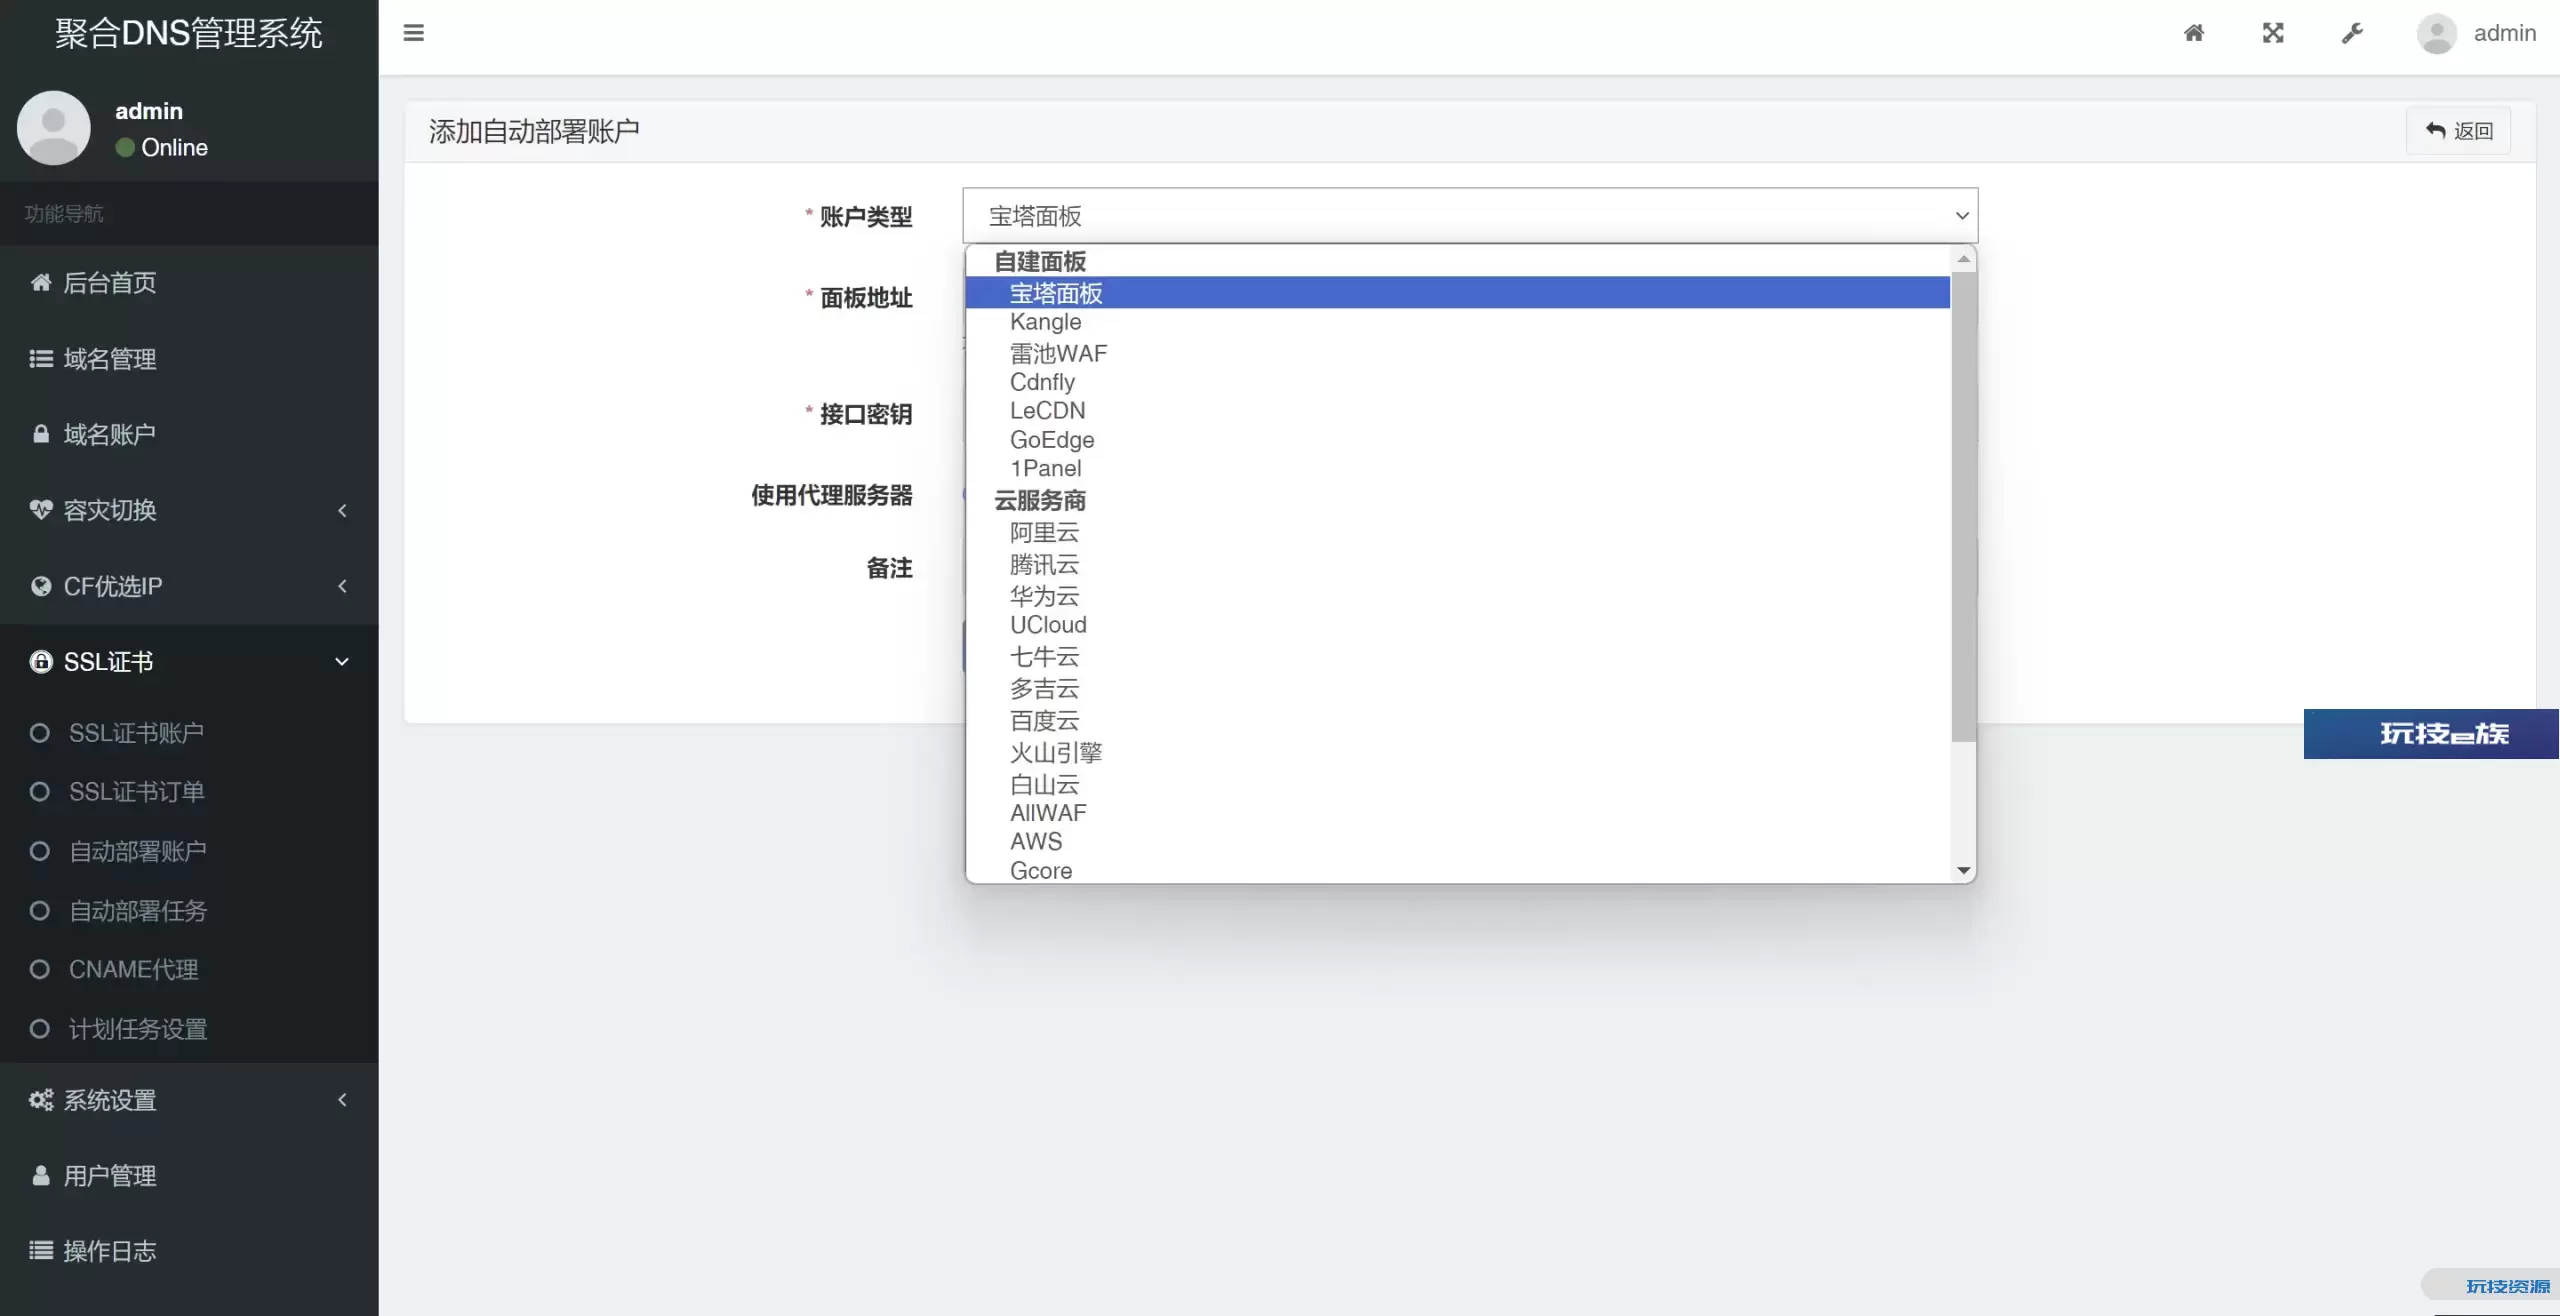The image size is (2560, 1316).
Task: Click the 返回 back button
Action: pos(2459,131)
